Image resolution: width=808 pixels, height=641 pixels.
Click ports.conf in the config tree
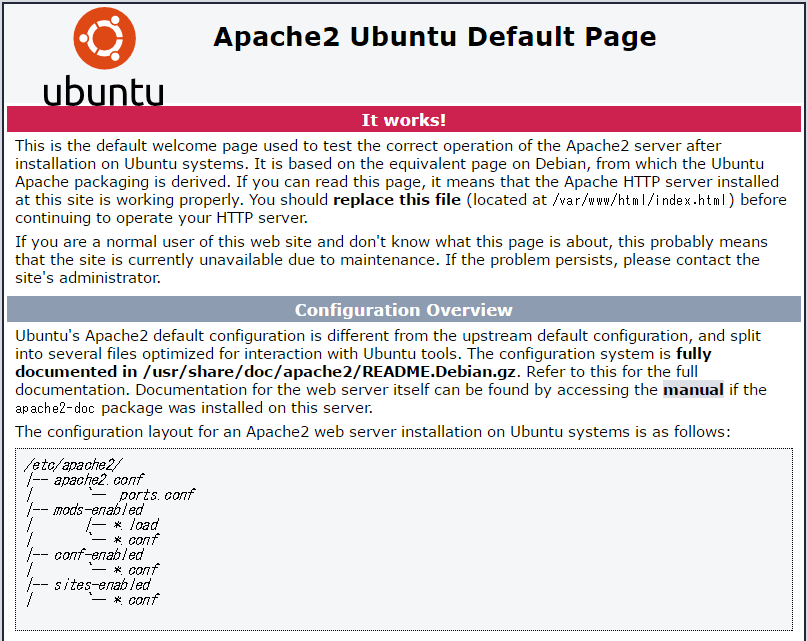(156, 494)
